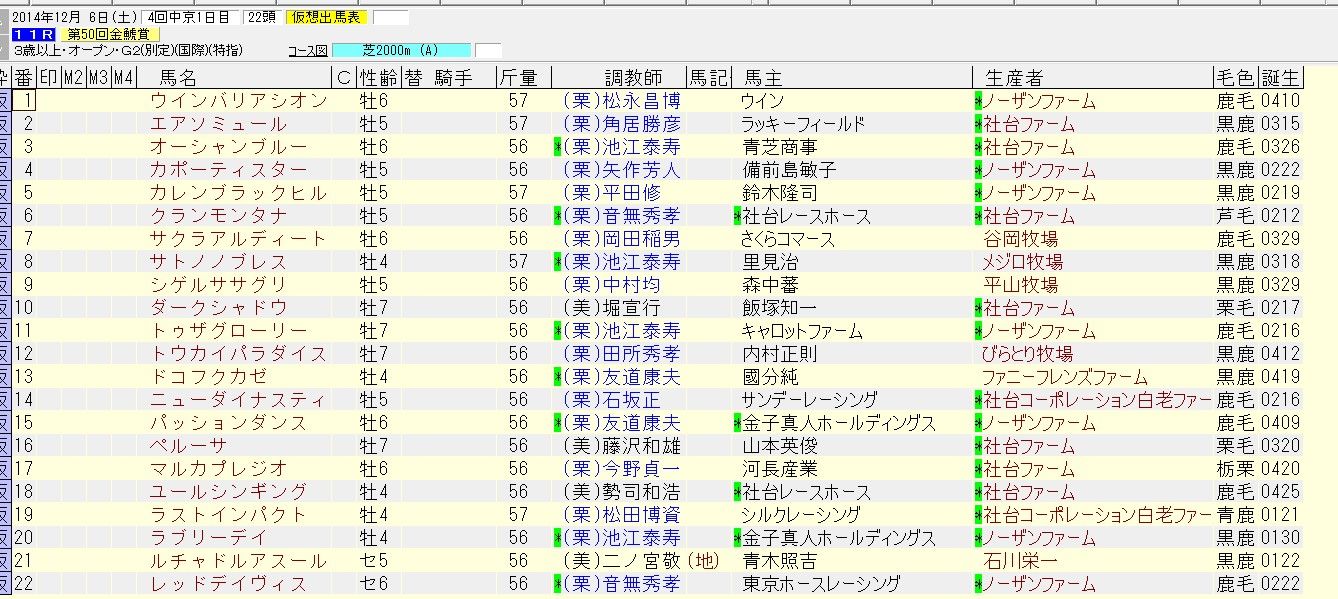Open trainer (栗)矢作芳人
1338x599 pixels.
[621, 170]
